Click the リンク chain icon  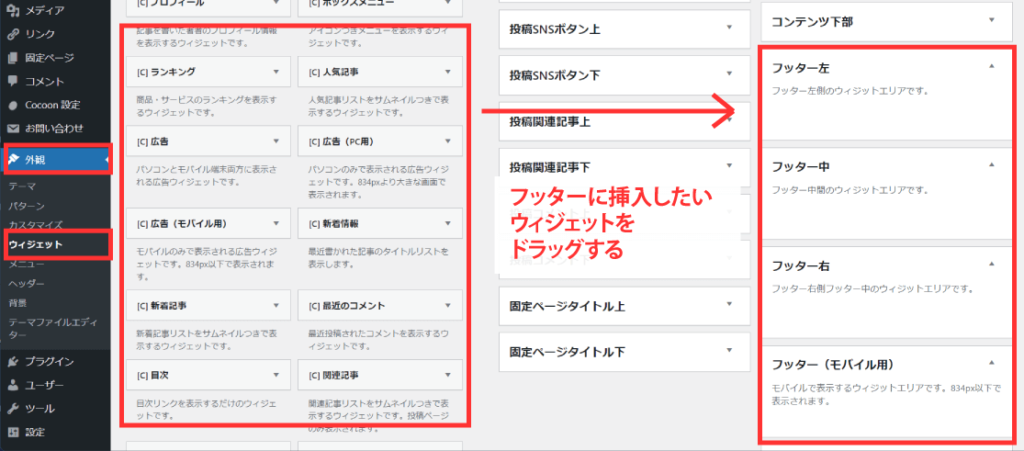[x=12, y=34]
